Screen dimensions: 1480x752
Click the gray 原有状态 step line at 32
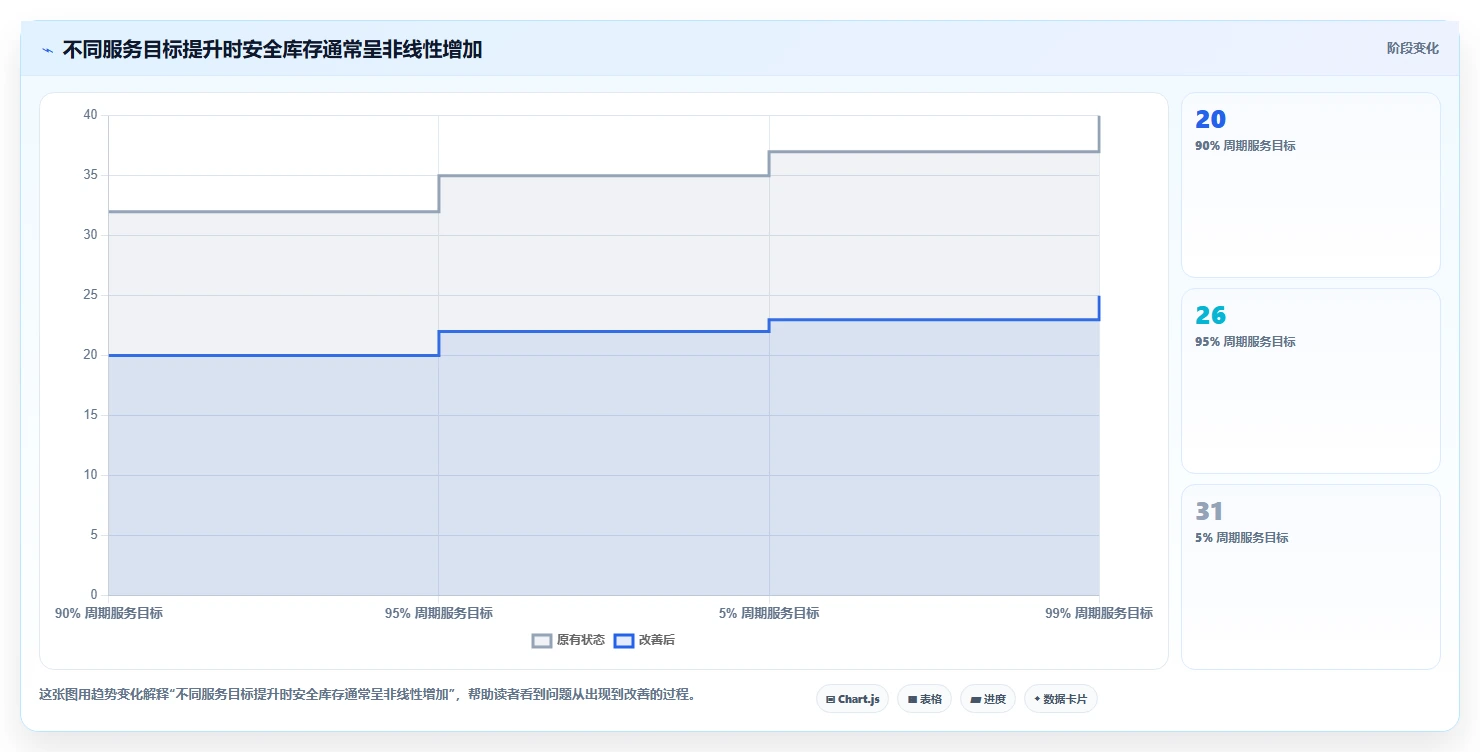(273, 211)
